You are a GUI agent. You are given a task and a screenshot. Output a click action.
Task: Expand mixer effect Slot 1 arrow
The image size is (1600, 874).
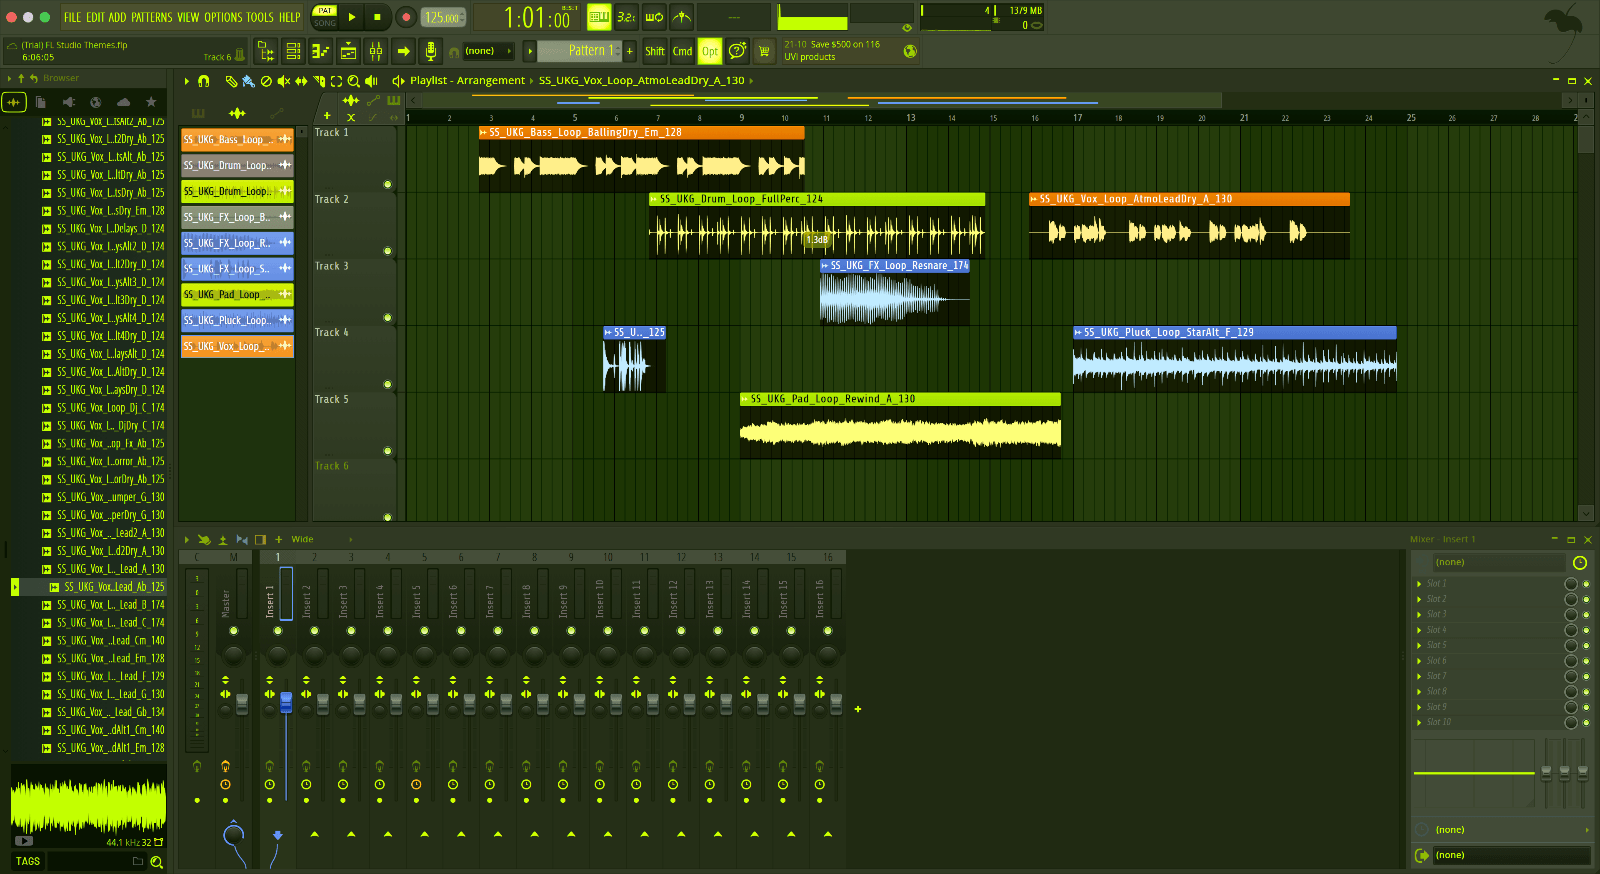(1420, 584)
